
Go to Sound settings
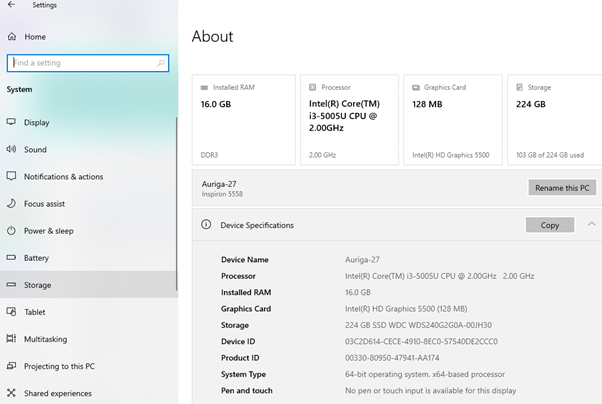coord(89,149)
